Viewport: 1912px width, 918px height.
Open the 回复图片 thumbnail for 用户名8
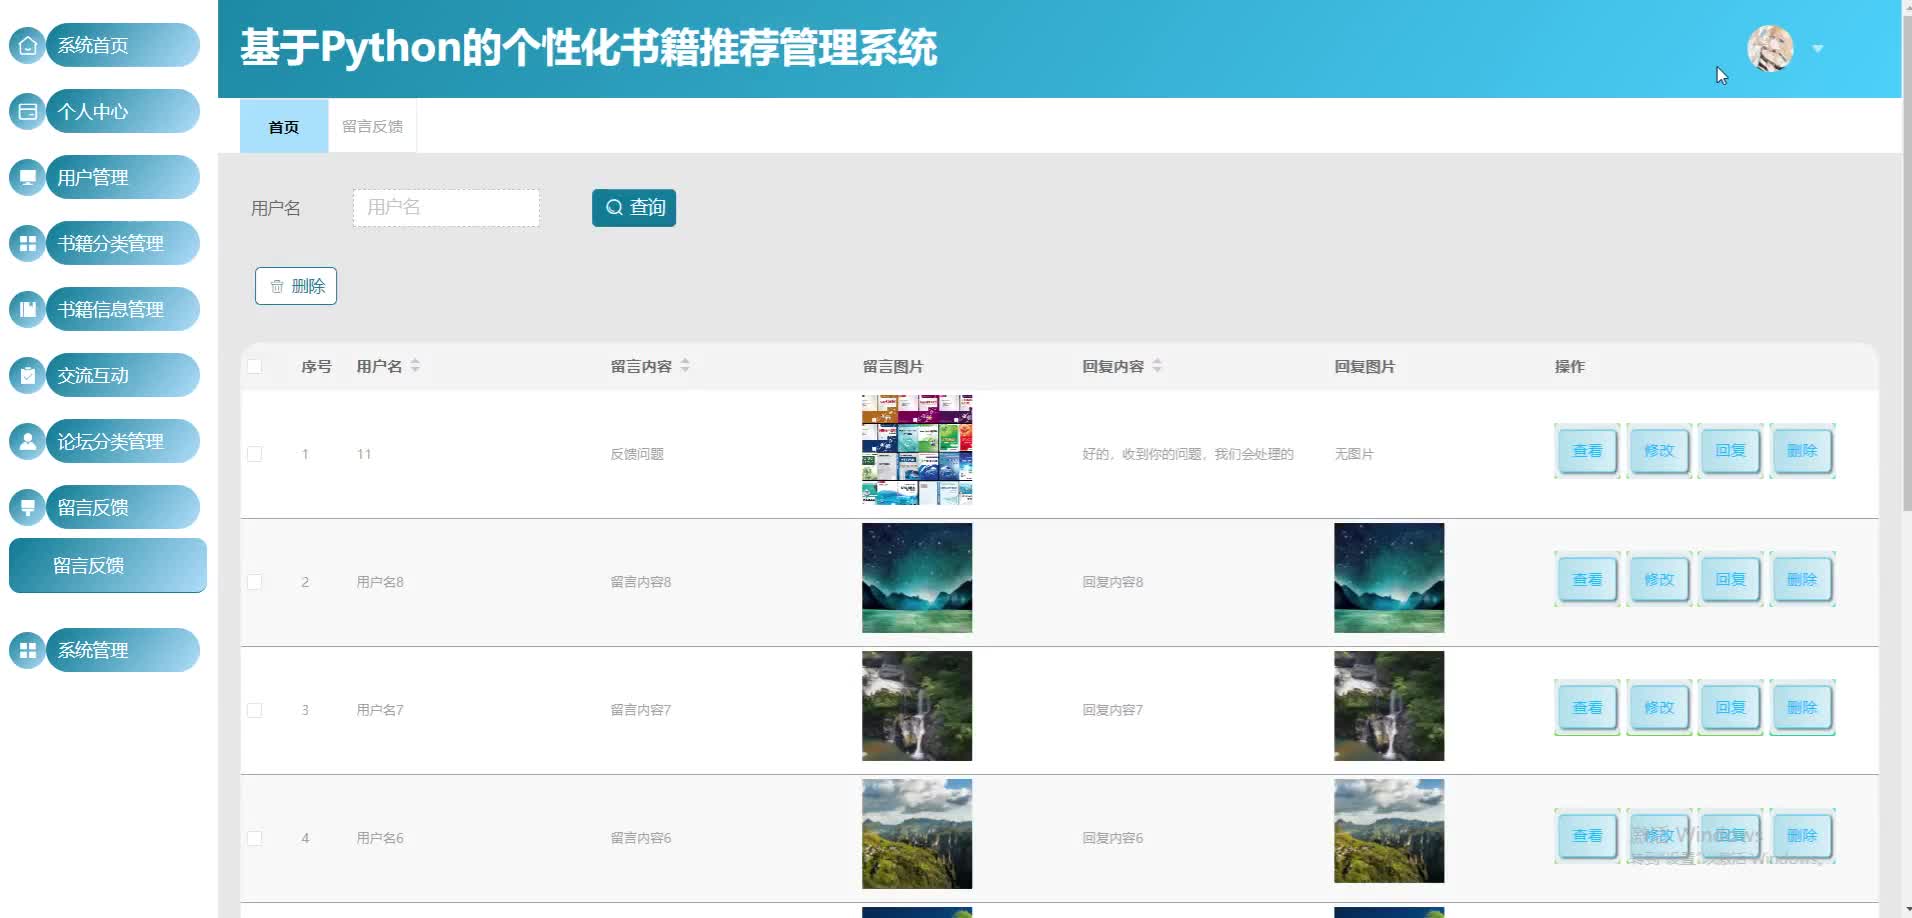pos(1389,578)
